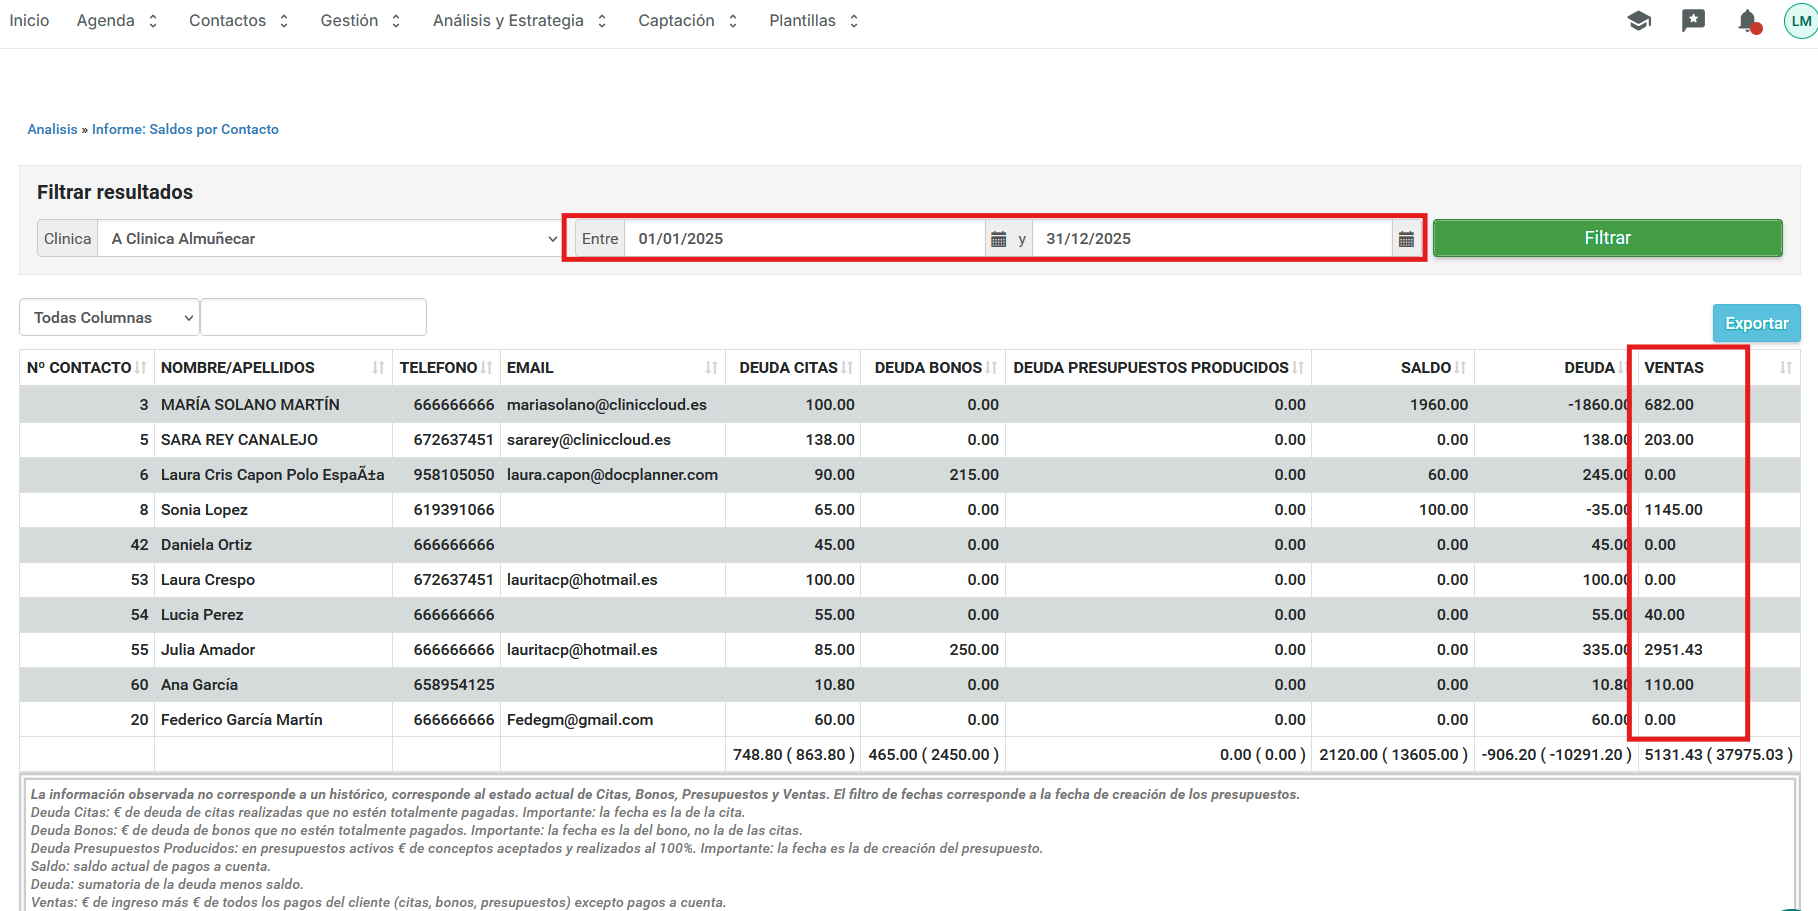Follow the Analisis breadcrumb link

(52, 129)
